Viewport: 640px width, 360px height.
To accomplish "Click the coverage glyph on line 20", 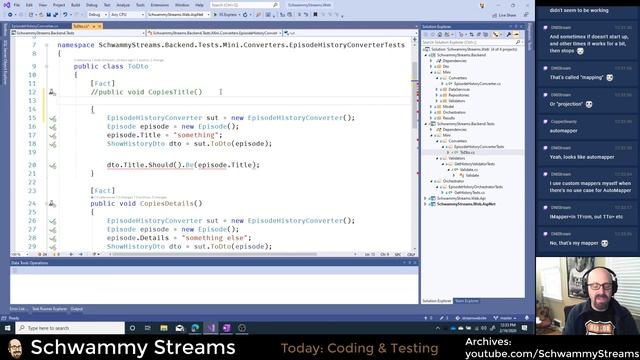I will click(53, 165).
